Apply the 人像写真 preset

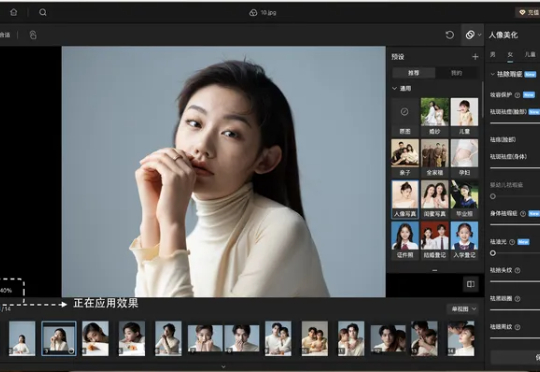[405, 199]
